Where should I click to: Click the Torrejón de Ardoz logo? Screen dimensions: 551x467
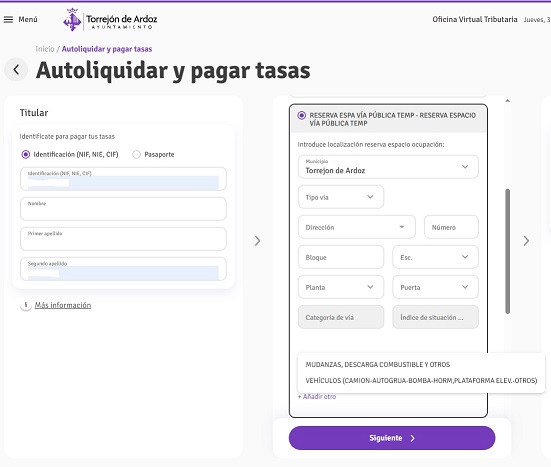coord(110,20)
